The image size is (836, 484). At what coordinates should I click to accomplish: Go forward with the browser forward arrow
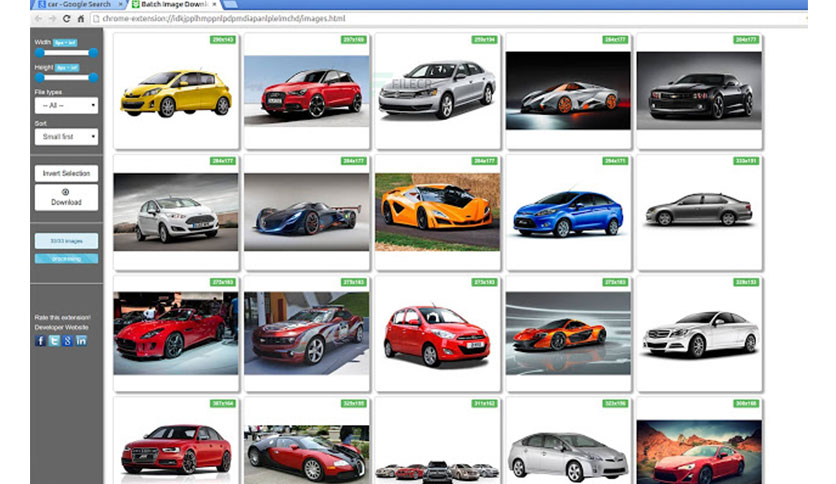pyautogui.click(x=52, y=19)
